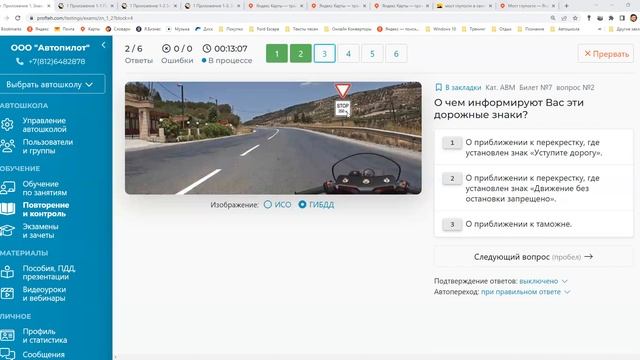Viewport: 640px width, 360px height.
Task: Open Пользователи и группы in the sidebar
Action: [x=48, y=146]
